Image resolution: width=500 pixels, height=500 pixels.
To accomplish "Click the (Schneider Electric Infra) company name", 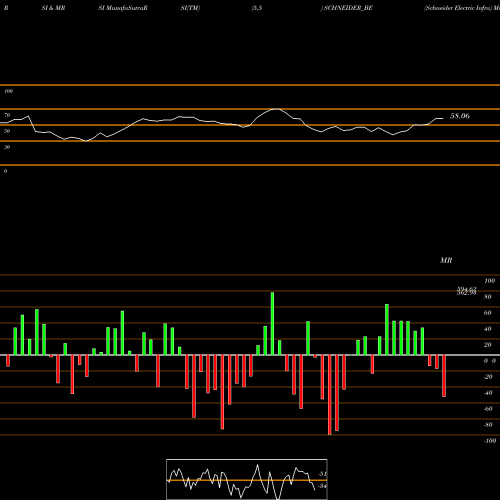I will click(x=458, y=8).
